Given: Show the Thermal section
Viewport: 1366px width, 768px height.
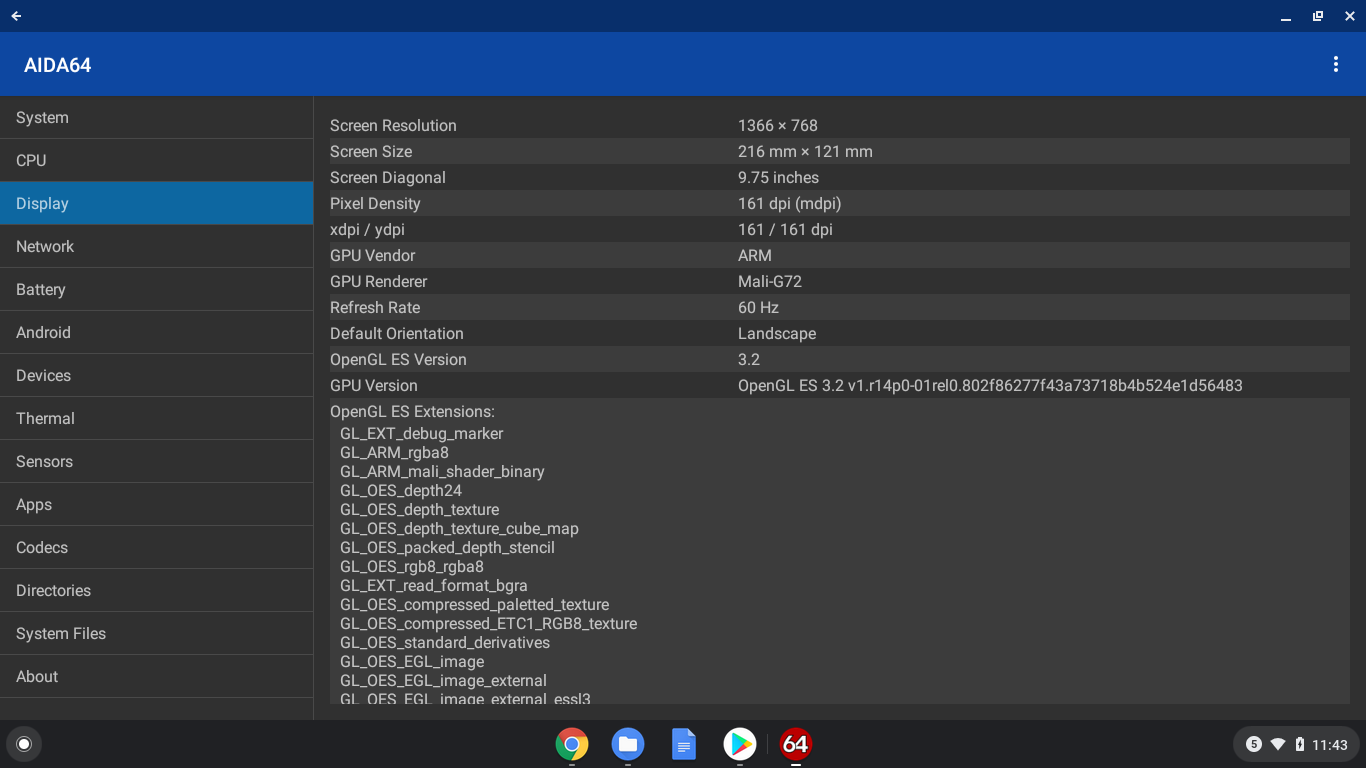Looking at the screenshot, I should click(156, 418).
